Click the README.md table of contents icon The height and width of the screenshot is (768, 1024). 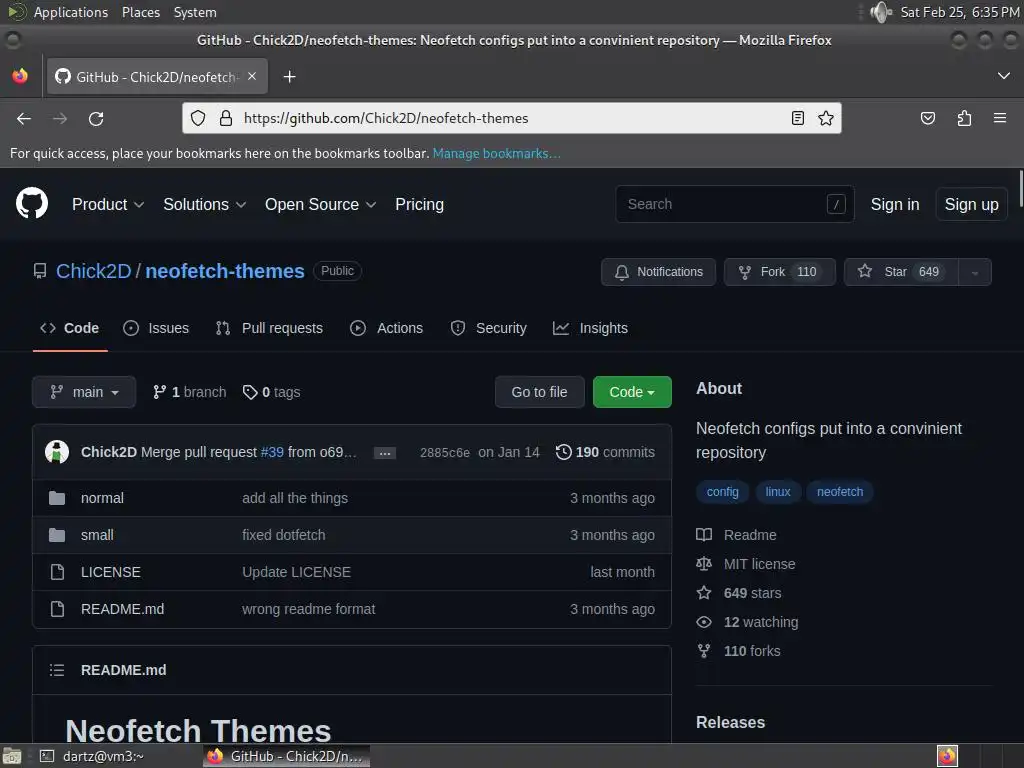(57, 670)
